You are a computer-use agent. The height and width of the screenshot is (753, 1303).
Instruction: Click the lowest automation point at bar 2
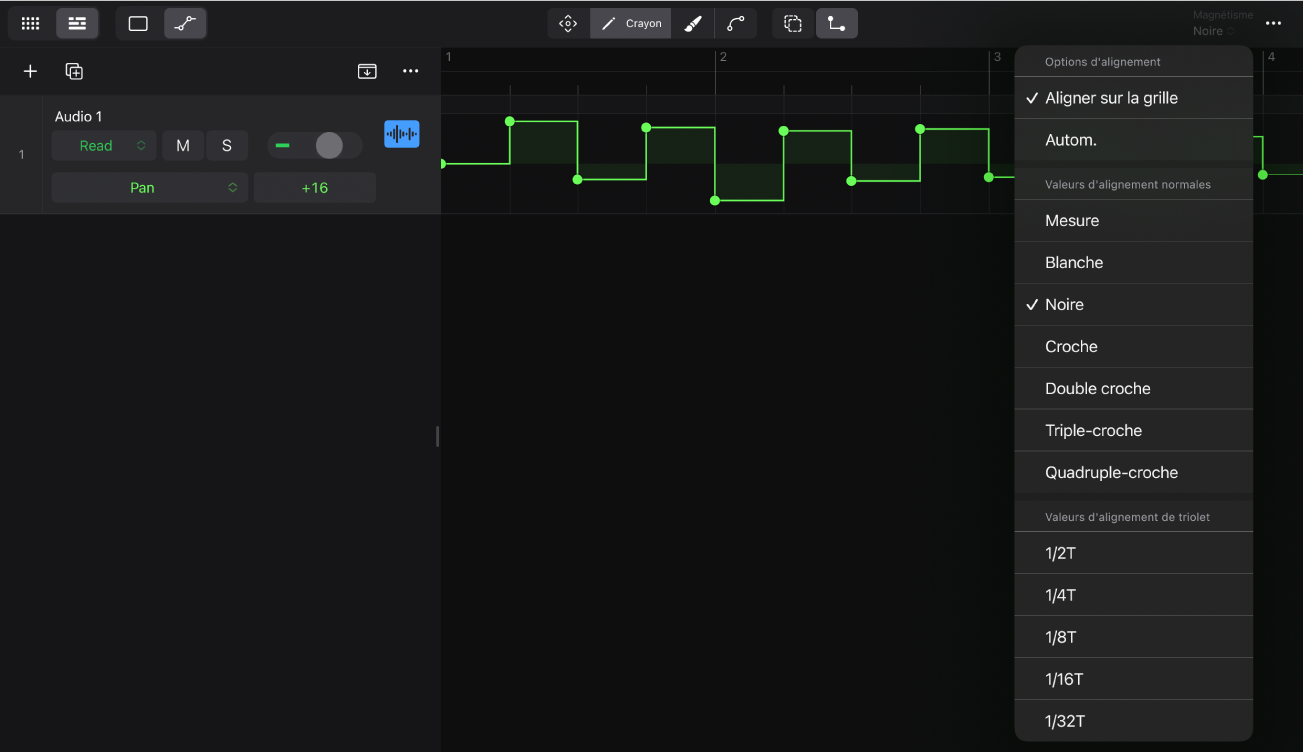tap(715, 201)
